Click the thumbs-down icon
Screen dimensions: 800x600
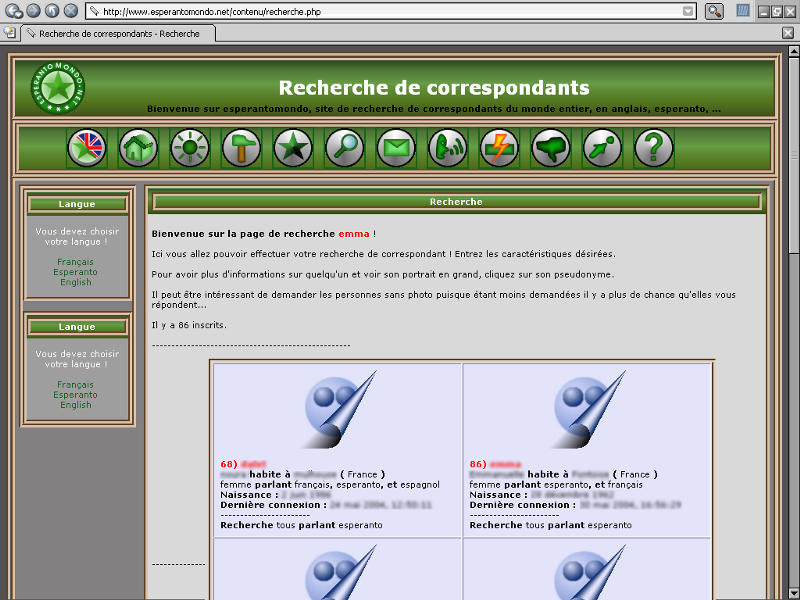[551, 148]
